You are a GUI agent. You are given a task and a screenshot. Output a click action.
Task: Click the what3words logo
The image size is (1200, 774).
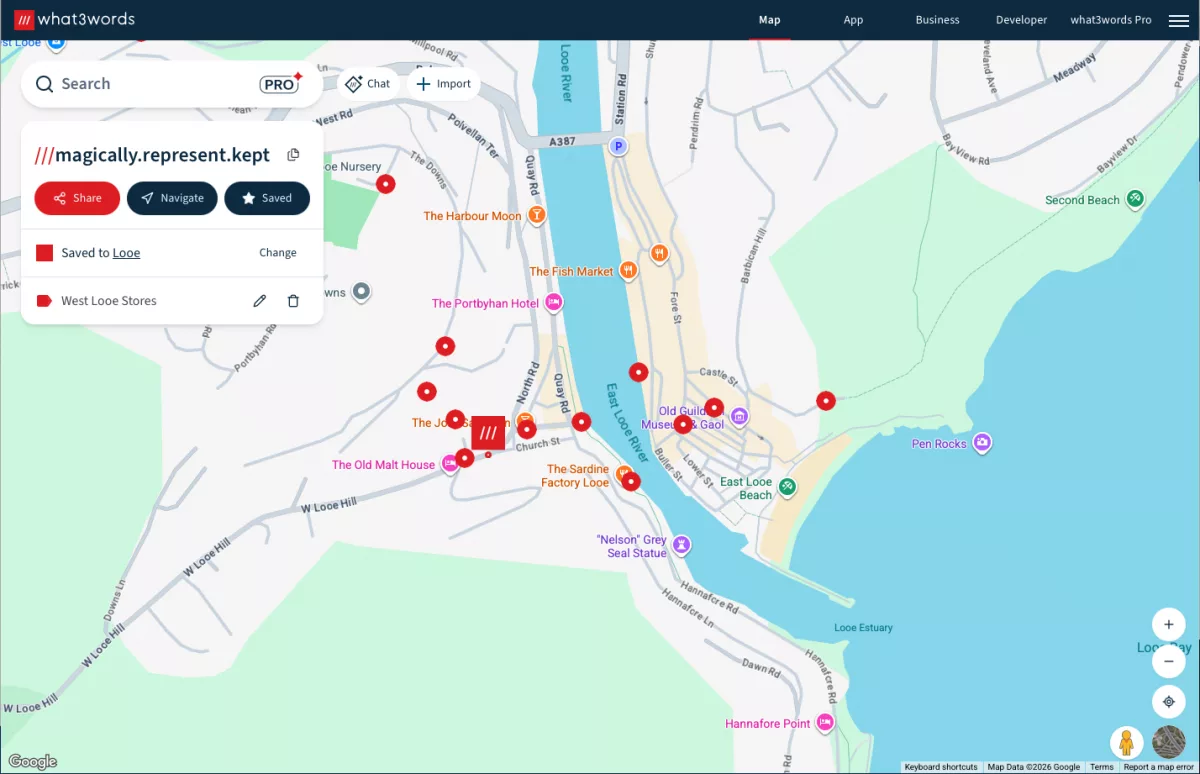pos(75,20)
